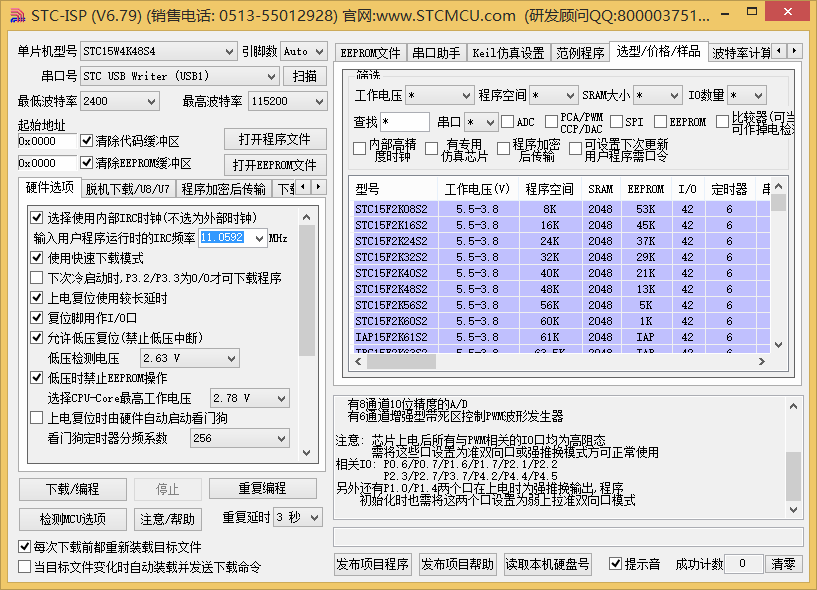Toggle 清除代码缓冲区 checkbox
Viewport: 817px width, 590px height.
point(86,141)
